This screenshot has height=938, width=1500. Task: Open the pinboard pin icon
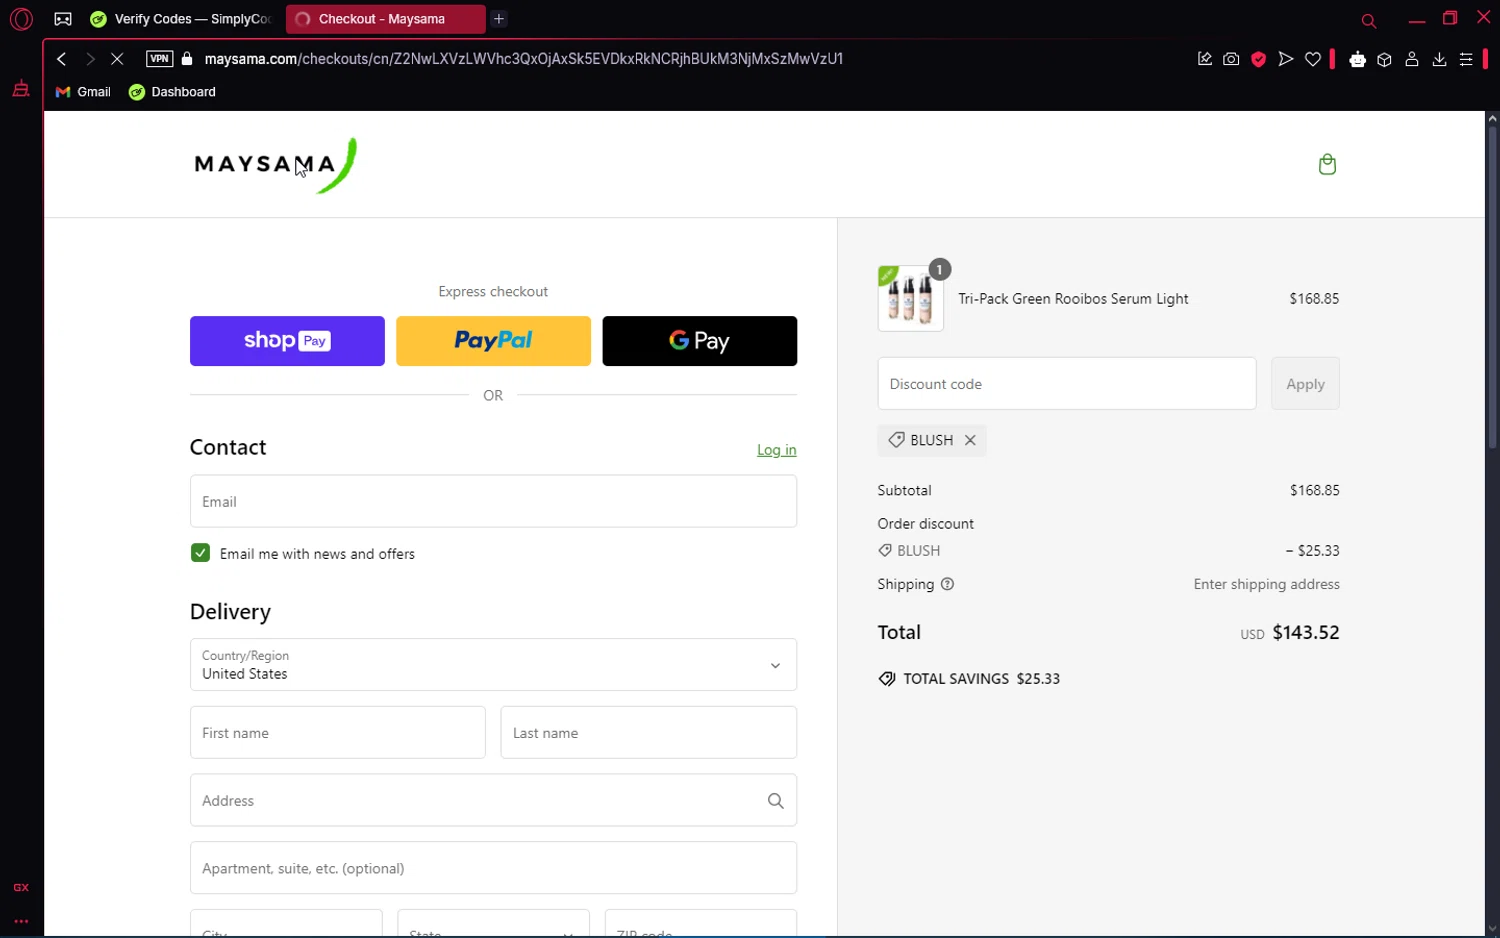coord(1205,59)
